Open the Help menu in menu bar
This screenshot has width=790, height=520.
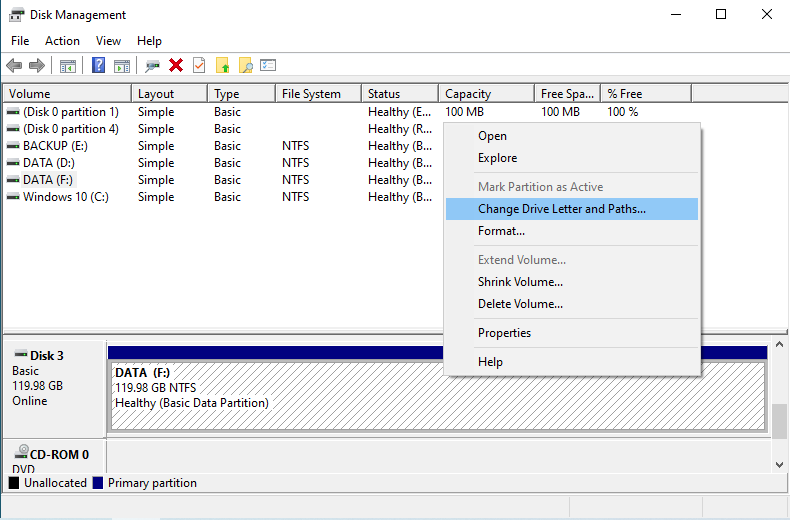click(149, 41)
